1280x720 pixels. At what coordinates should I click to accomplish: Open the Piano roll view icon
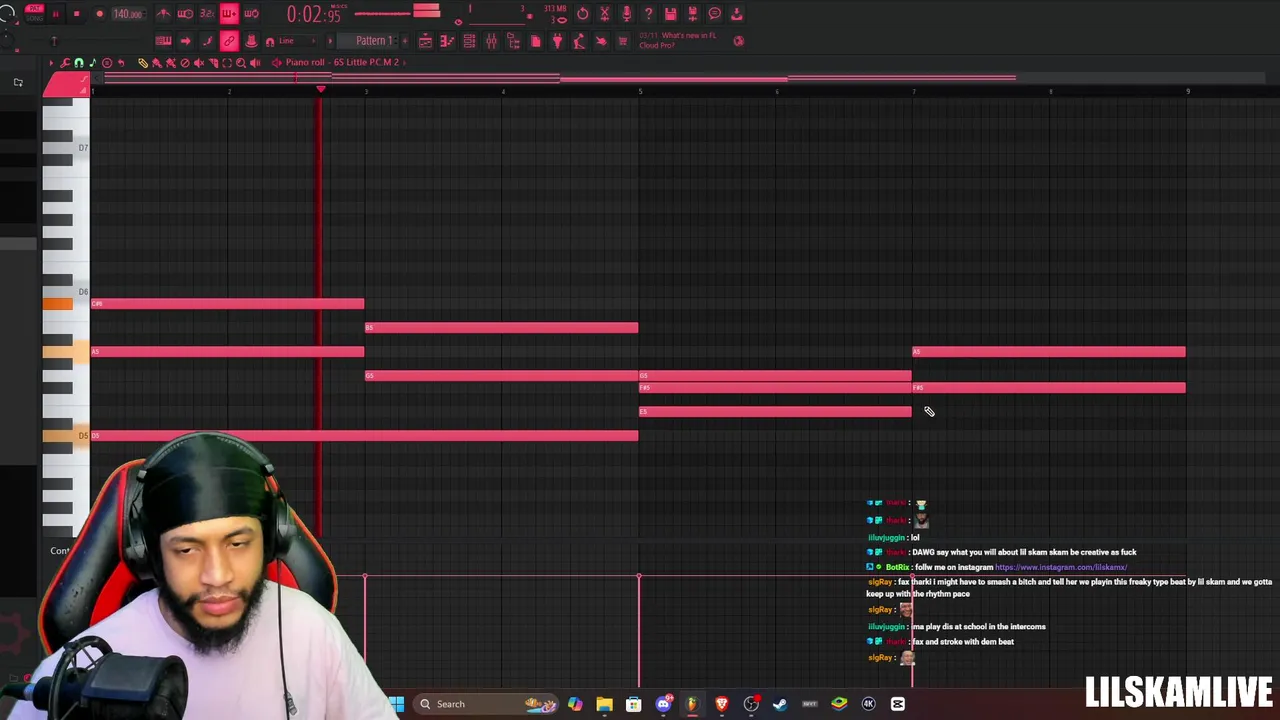click(447, 41)
